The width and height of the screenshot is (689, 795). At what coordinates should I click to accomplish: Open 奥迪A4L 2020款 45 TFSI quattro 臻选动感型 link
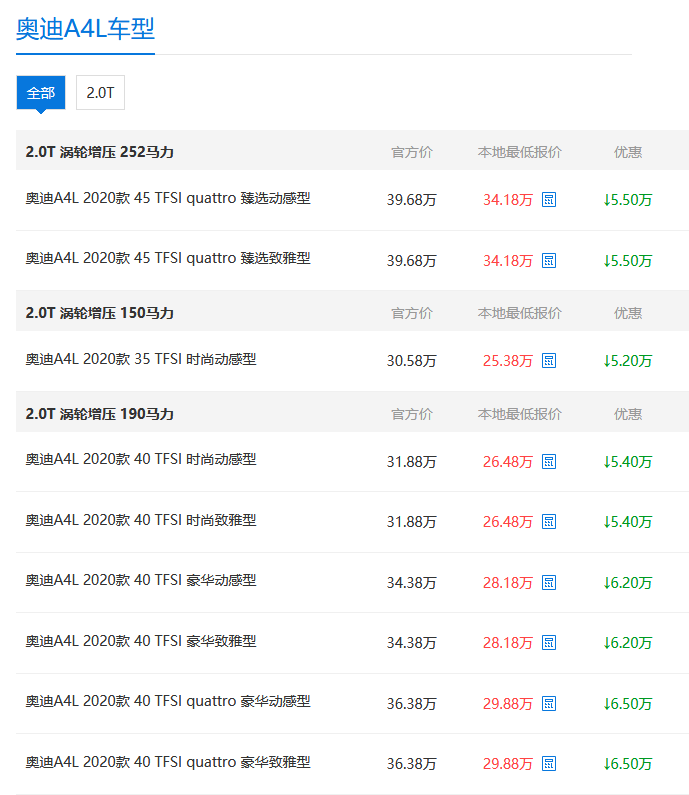pos(168,199)
